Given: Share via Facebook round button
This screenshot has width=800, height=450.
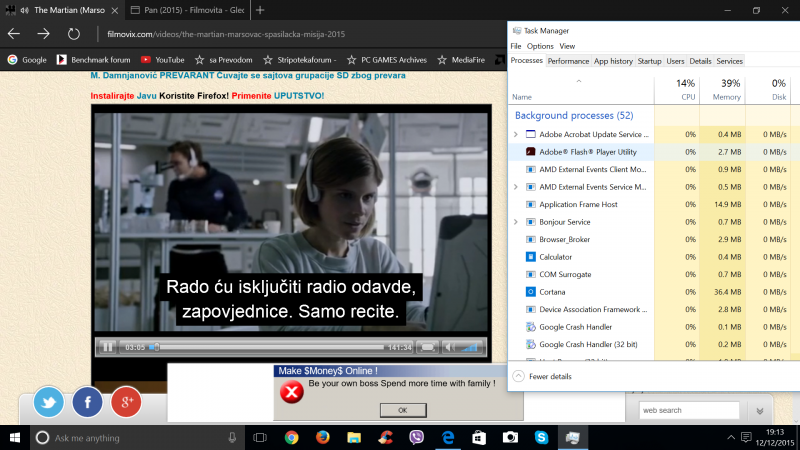Looking at the screenshot, I should pyautogui.click(x=87, y=402).
